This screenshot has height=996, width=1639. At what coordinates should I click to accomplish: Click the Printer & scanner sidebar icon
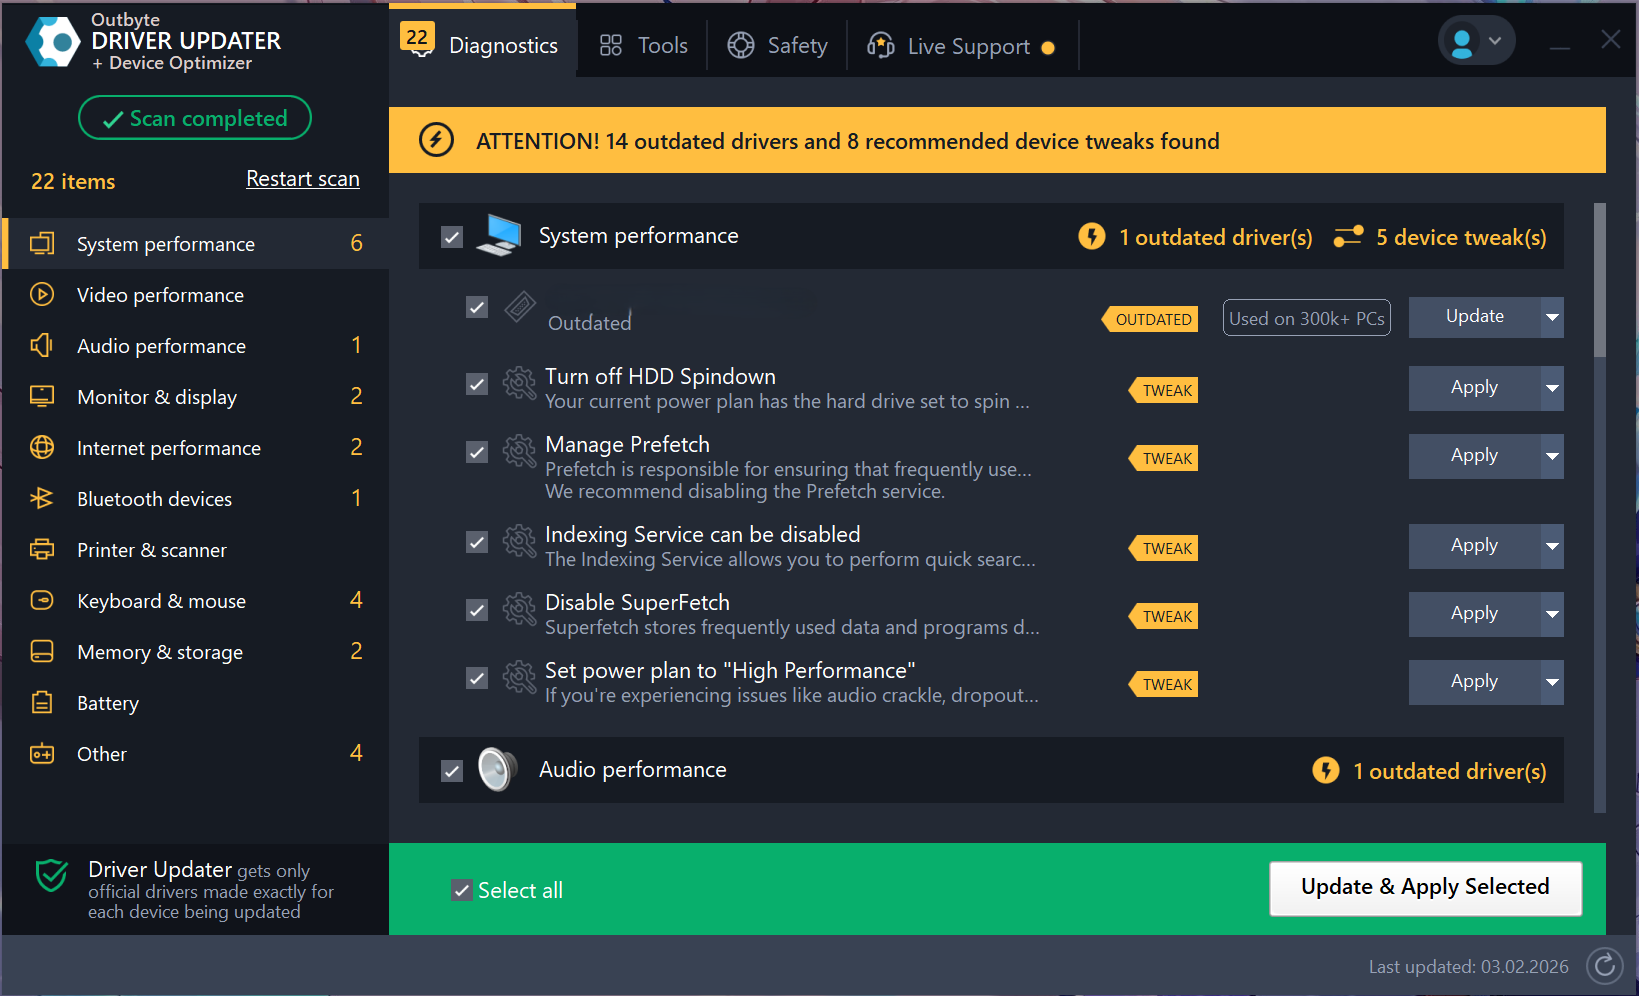[42, 550]
